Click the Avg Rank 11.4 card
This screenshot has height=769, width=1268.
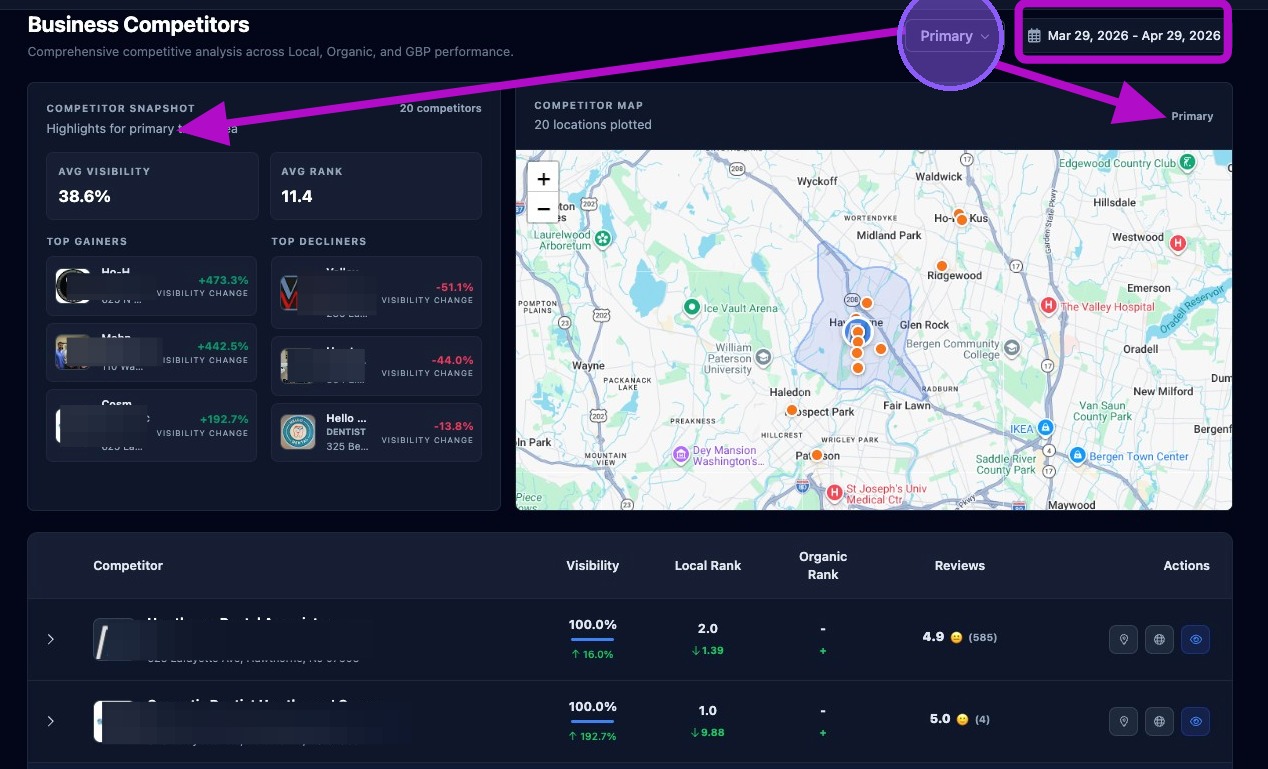click(x=376, y=186)
